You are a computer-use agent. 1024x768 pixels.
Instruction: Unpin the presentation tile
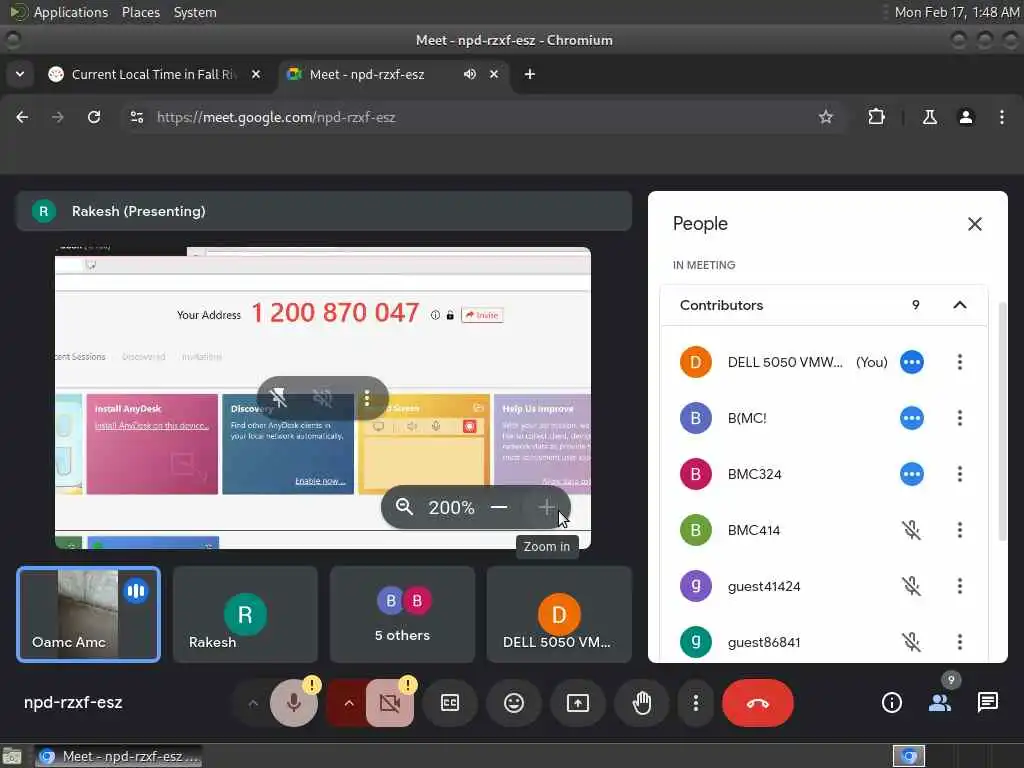(x=278, y=397)
